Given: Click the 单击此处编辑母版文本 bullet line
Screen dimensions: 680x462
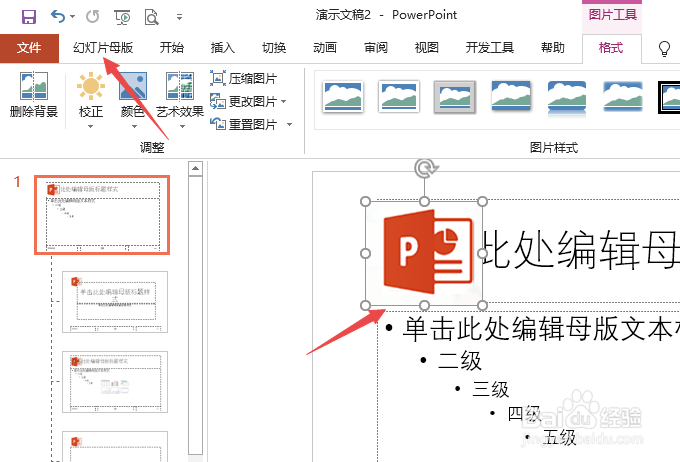Looking at the screenshot, I should (541, 328).
